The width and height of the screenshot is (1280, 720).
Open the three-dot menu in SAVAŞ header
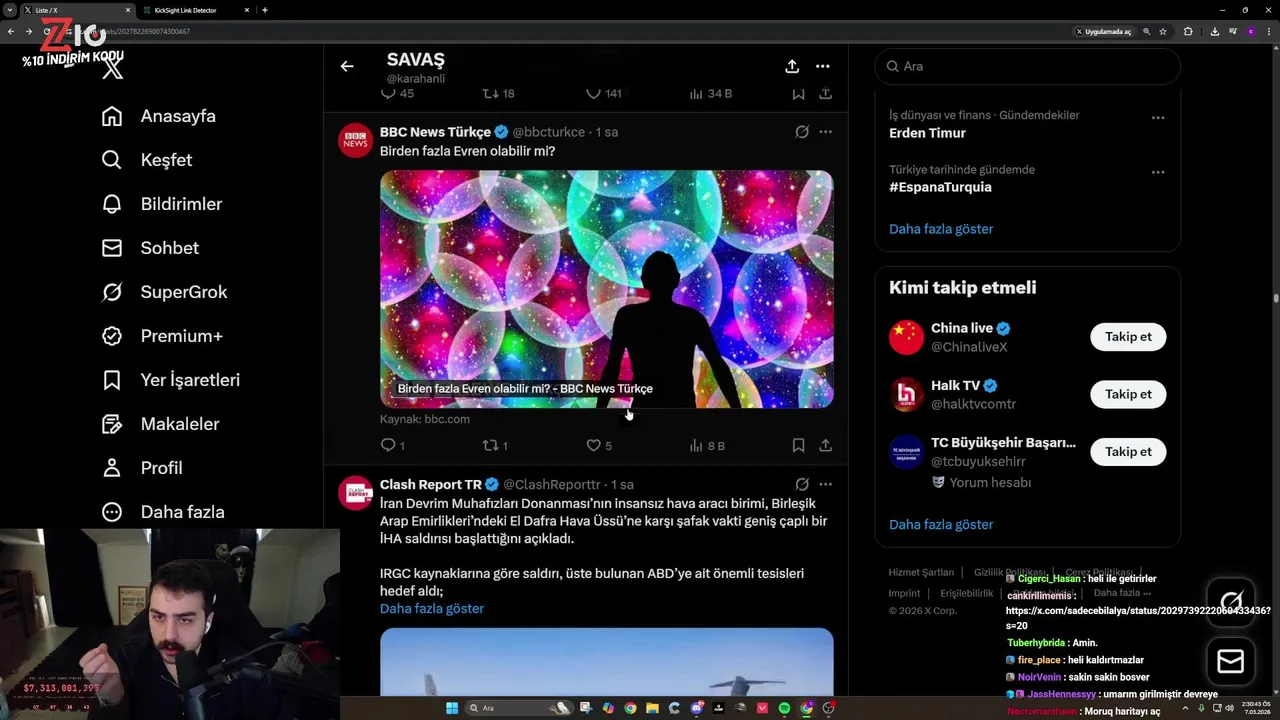(822, 66)
